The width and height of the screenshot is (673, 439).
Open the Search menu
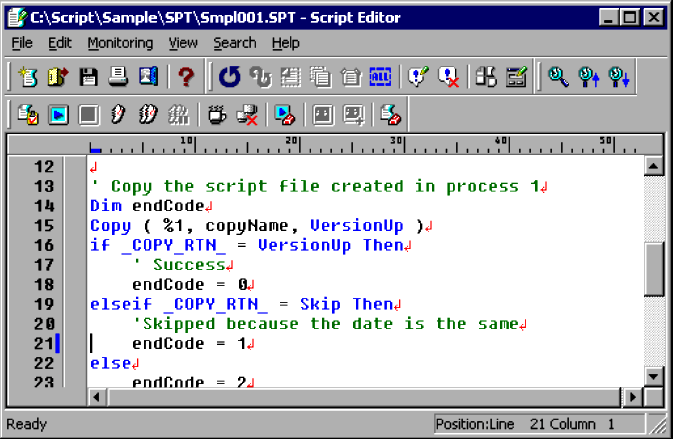(235, 43)
